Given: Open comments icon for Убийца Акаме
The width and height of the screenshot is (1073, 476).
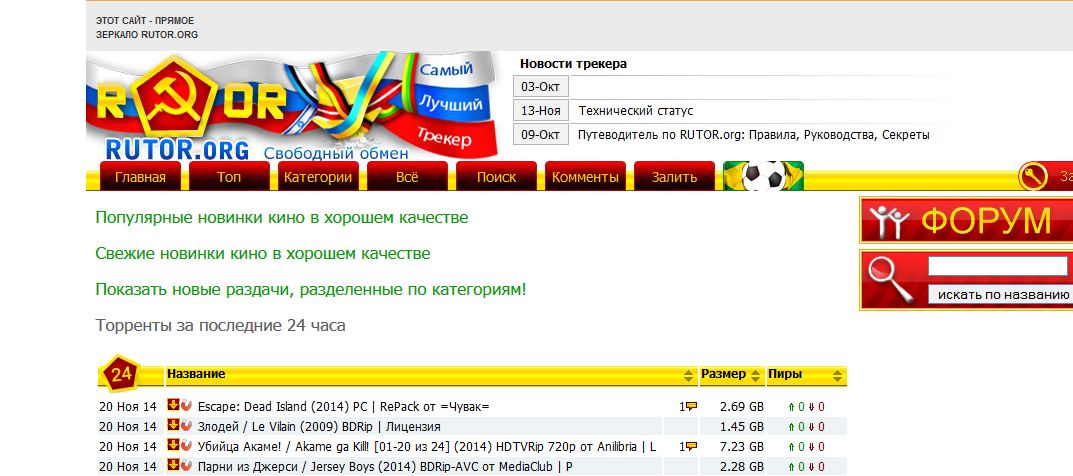Looking at the screenshot, I should (x=691, y=446).
